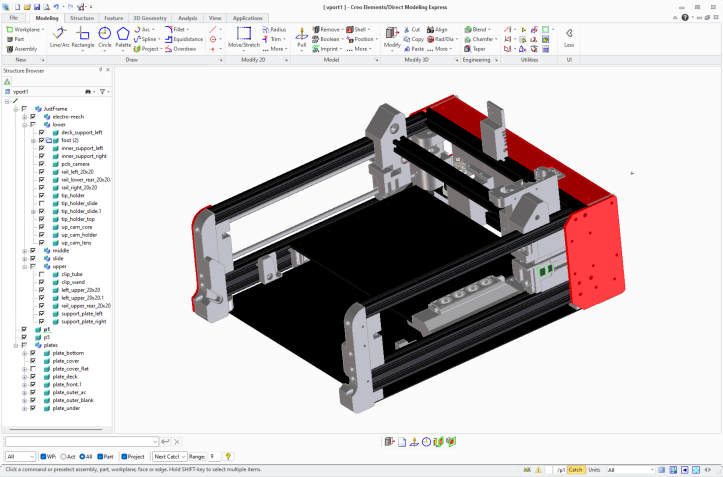The width and height of the screenshot is (723, 477).
Task: Collapse the lower assembly tree node
Action: click(24, 124)
